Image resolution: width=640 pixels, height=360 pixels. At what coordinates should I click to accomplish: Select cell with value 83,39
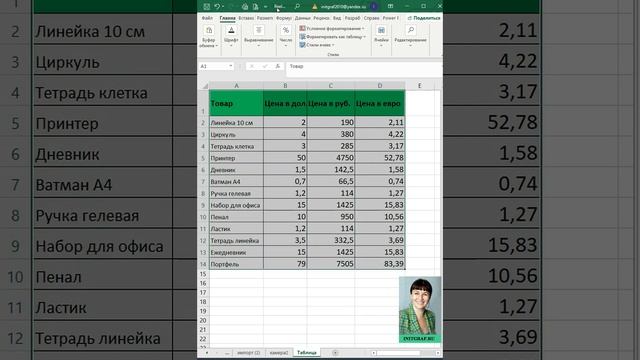[380, 264]
